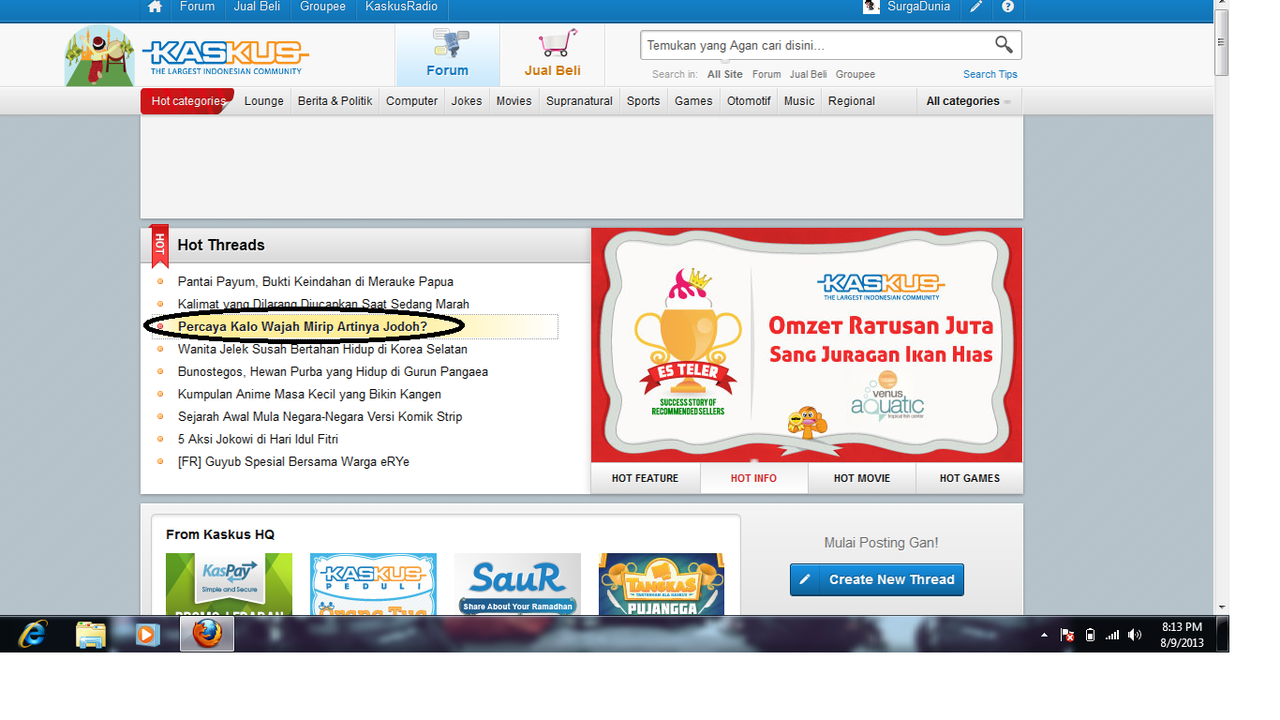Image resolution: width=1280 pixels, height=720 pixels.
Task: Open thread Kalimat yang Dilarang Diucapkan
Action: 323,304
